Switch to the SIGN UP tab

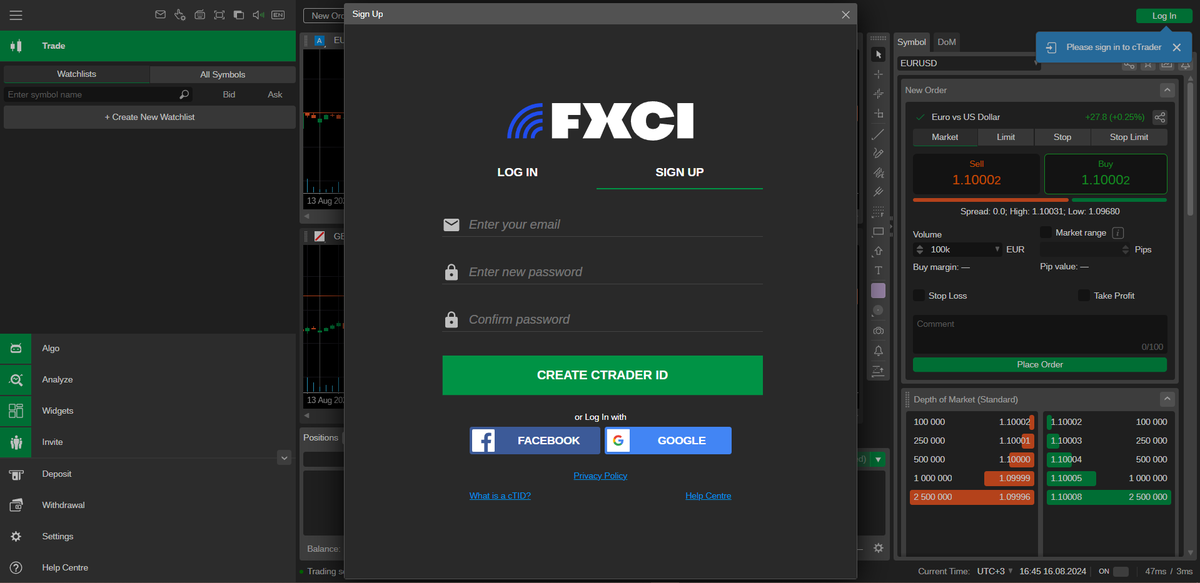680,172
